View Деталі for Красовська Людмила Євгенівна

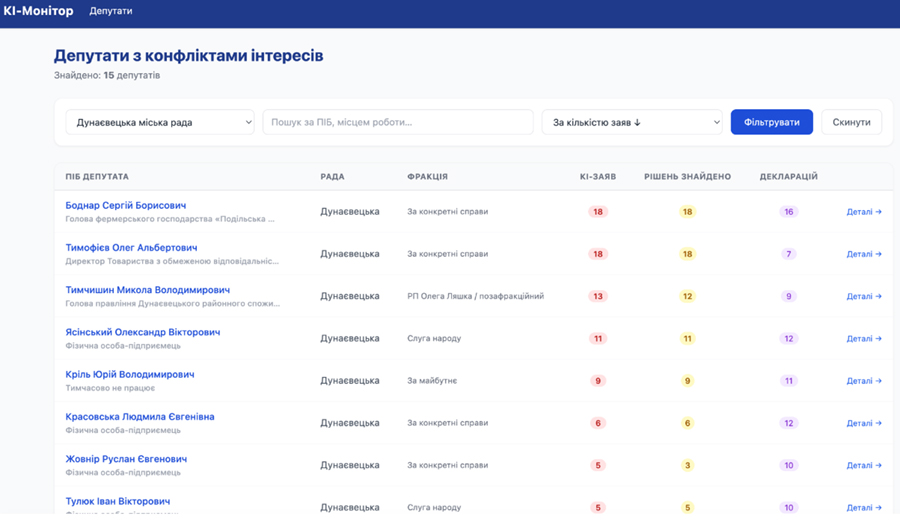864,423
